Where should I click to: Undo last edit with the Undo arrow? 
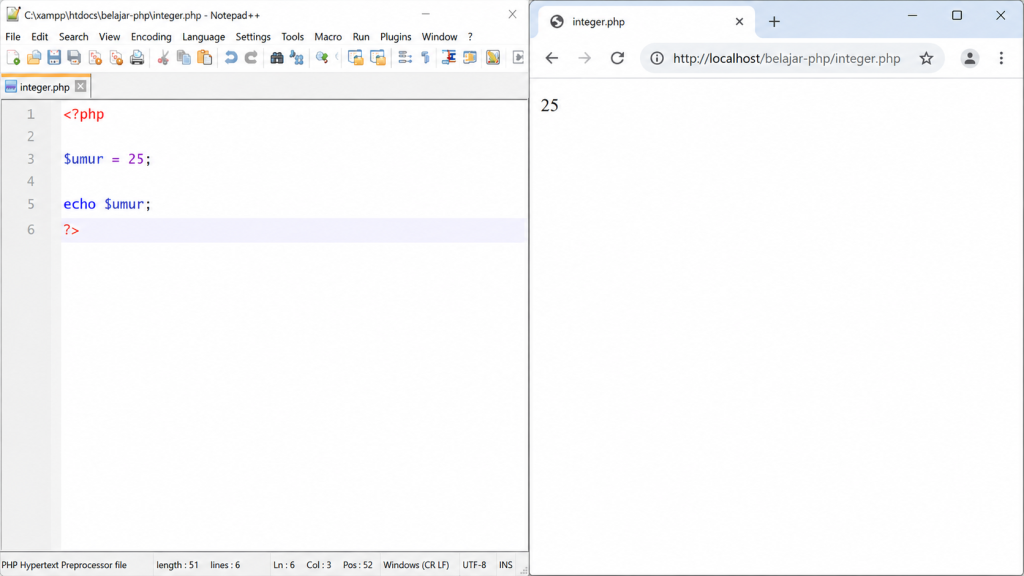[231, 58]
